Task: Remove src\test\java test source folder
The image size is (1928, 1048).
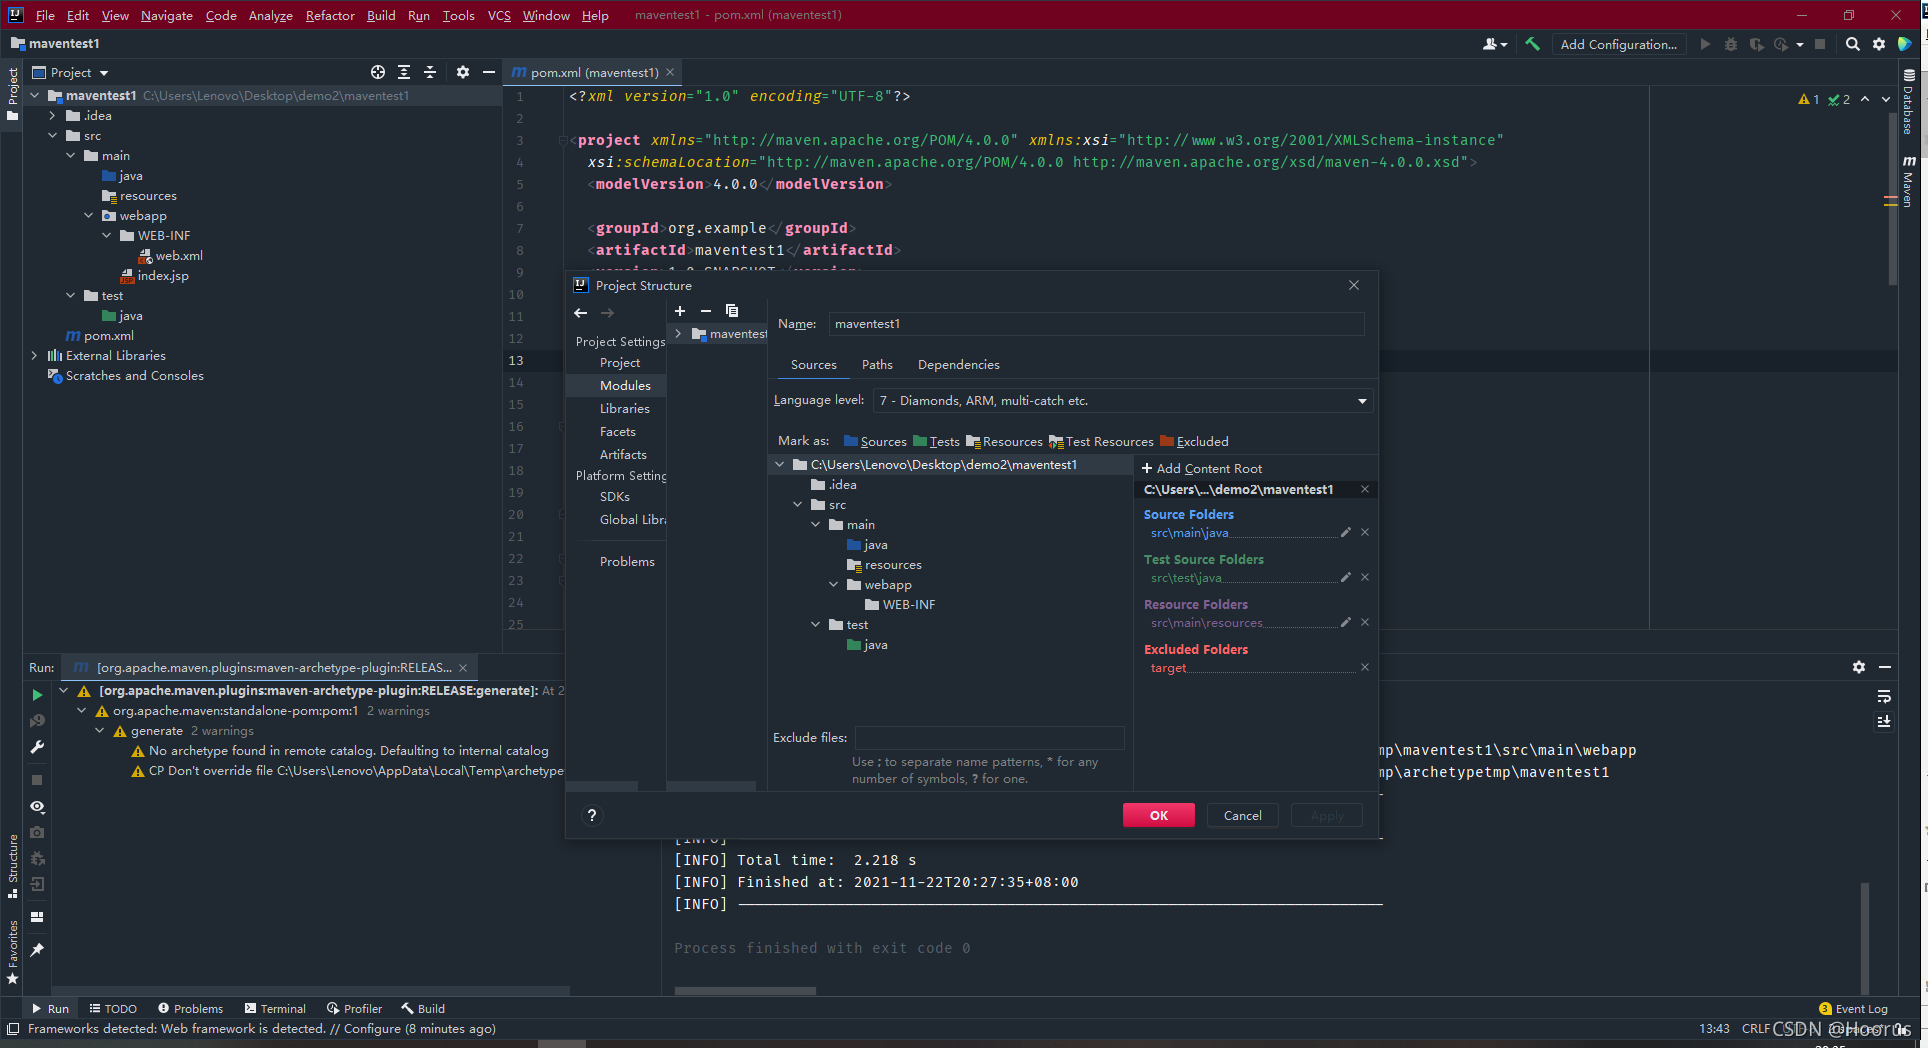Action: [x=1365, y=577]
